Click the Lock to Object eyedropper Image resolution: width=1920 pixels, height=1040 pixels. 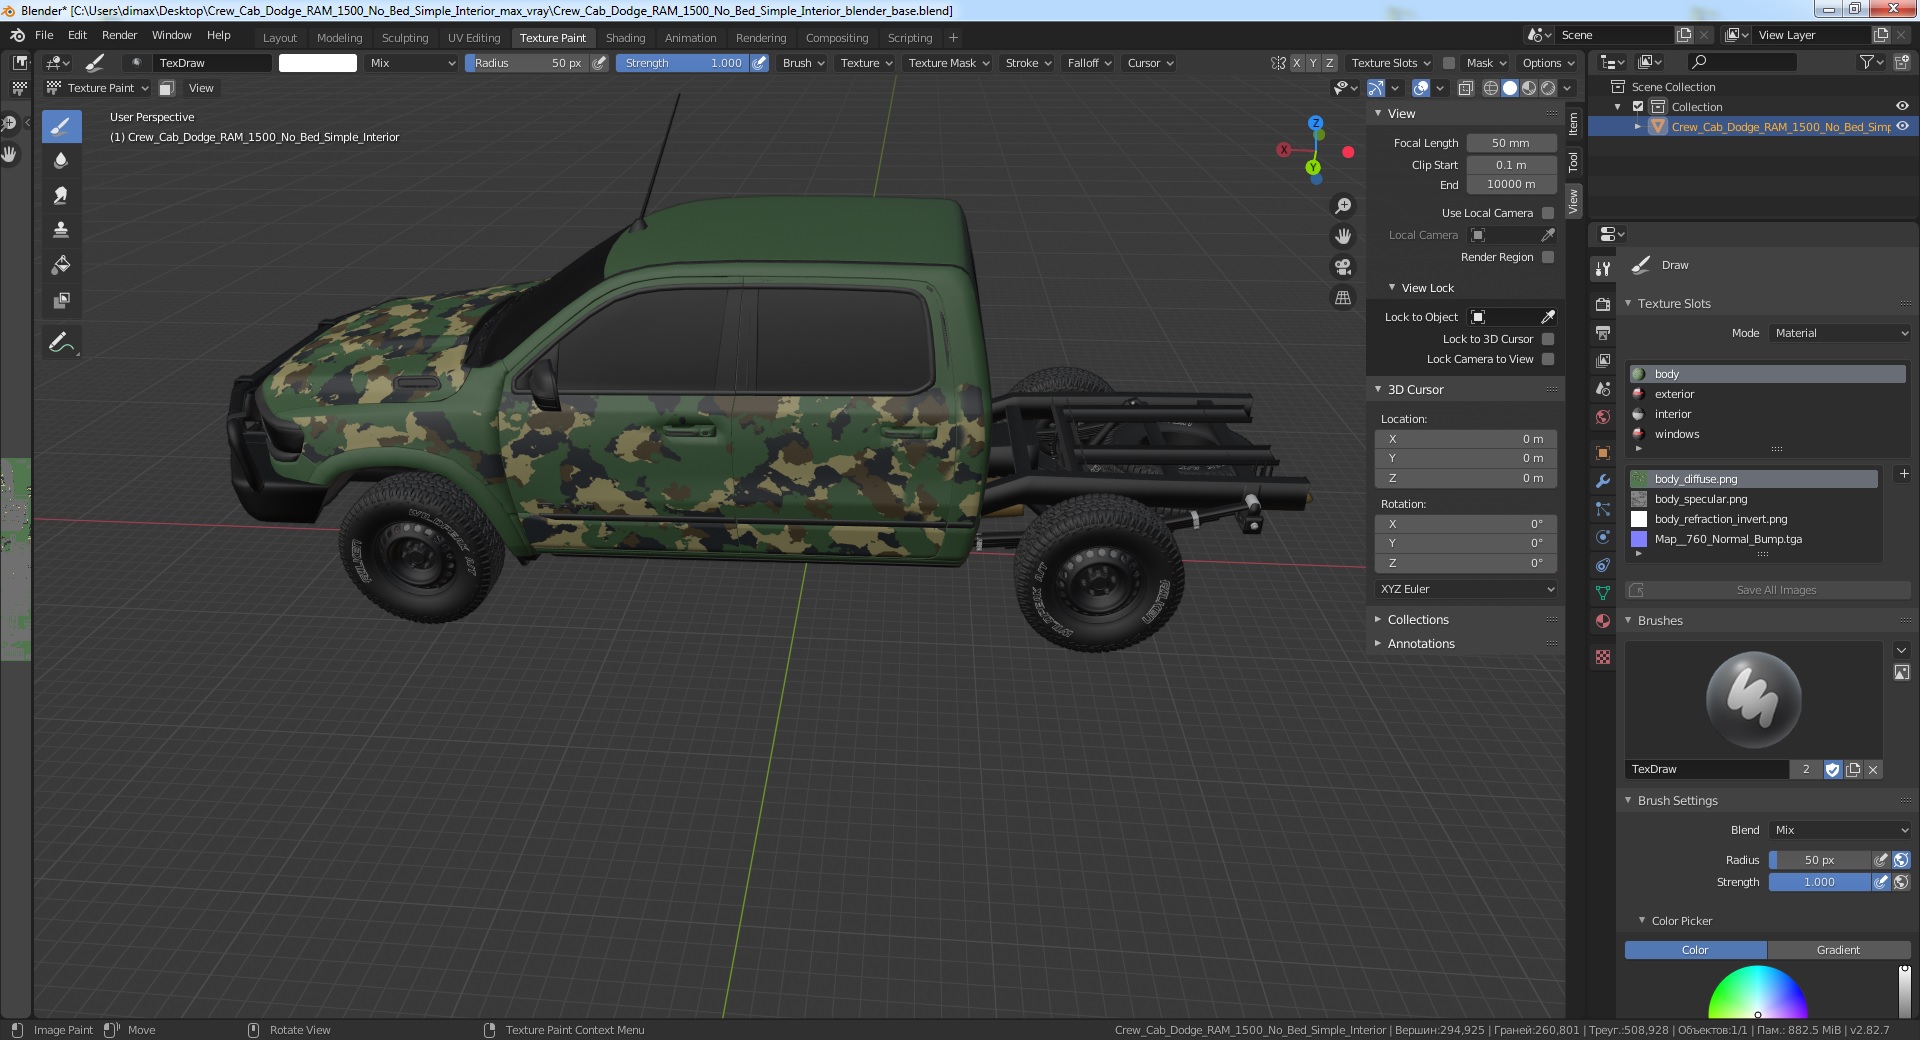pyautogui.click(x=1548, y=317)
